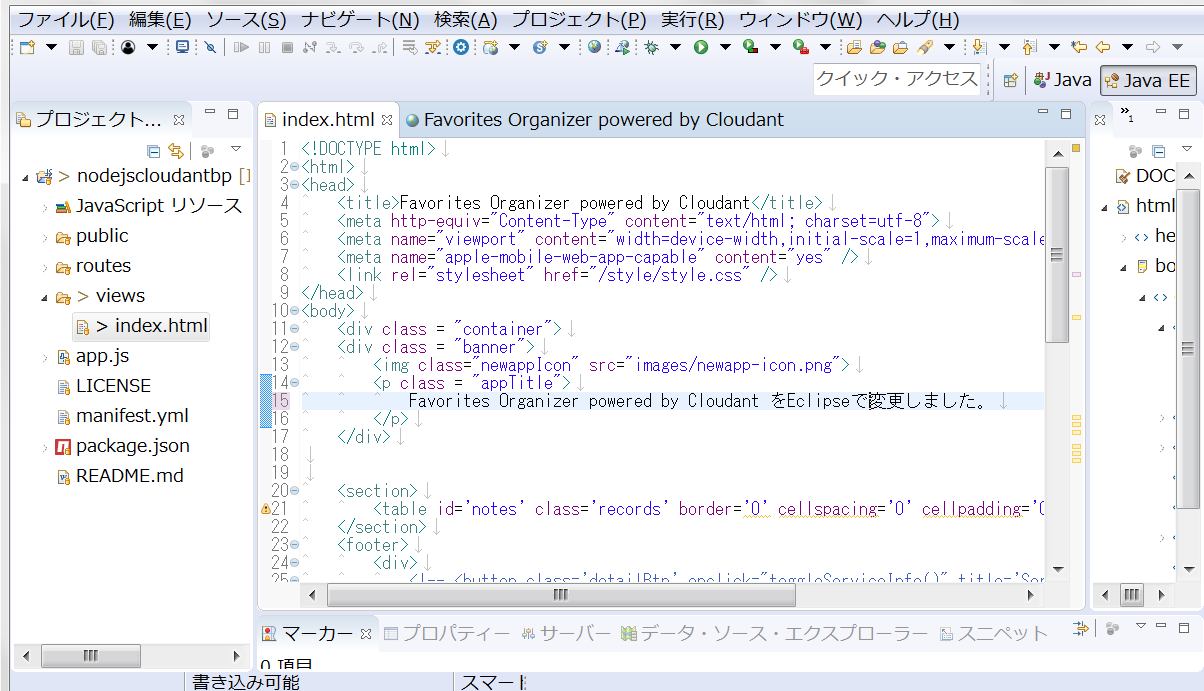Open the 編集(E) menu
The width and height of the screenshot is (1204, 691).
point(160,20)
